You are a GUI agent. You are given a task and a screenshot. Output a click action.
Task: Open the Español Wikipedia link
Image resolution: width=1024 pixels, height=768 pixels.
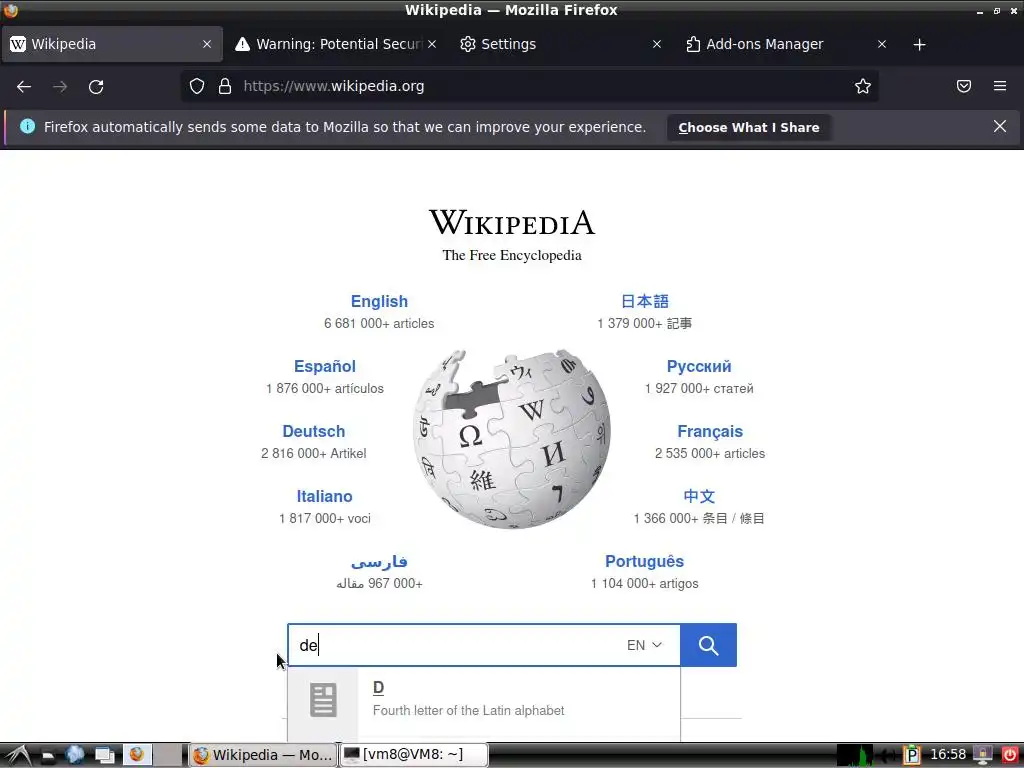pyautogui.click(x=325, y=366)
